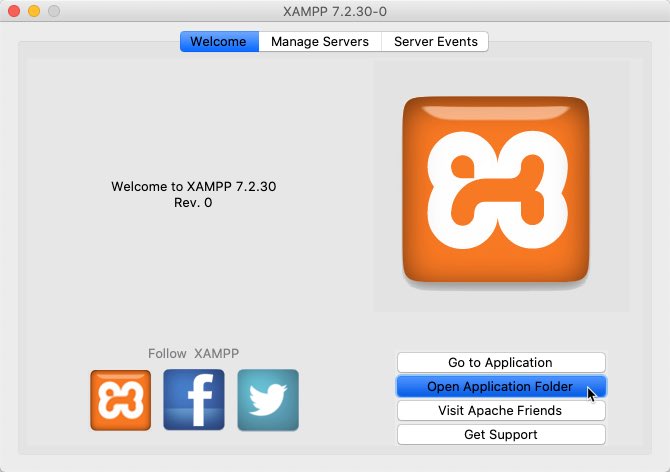This screenshot has height=472, width=670.
Task: Click the 'Follow XAMPP' label
Action: (x=194, y=354)
